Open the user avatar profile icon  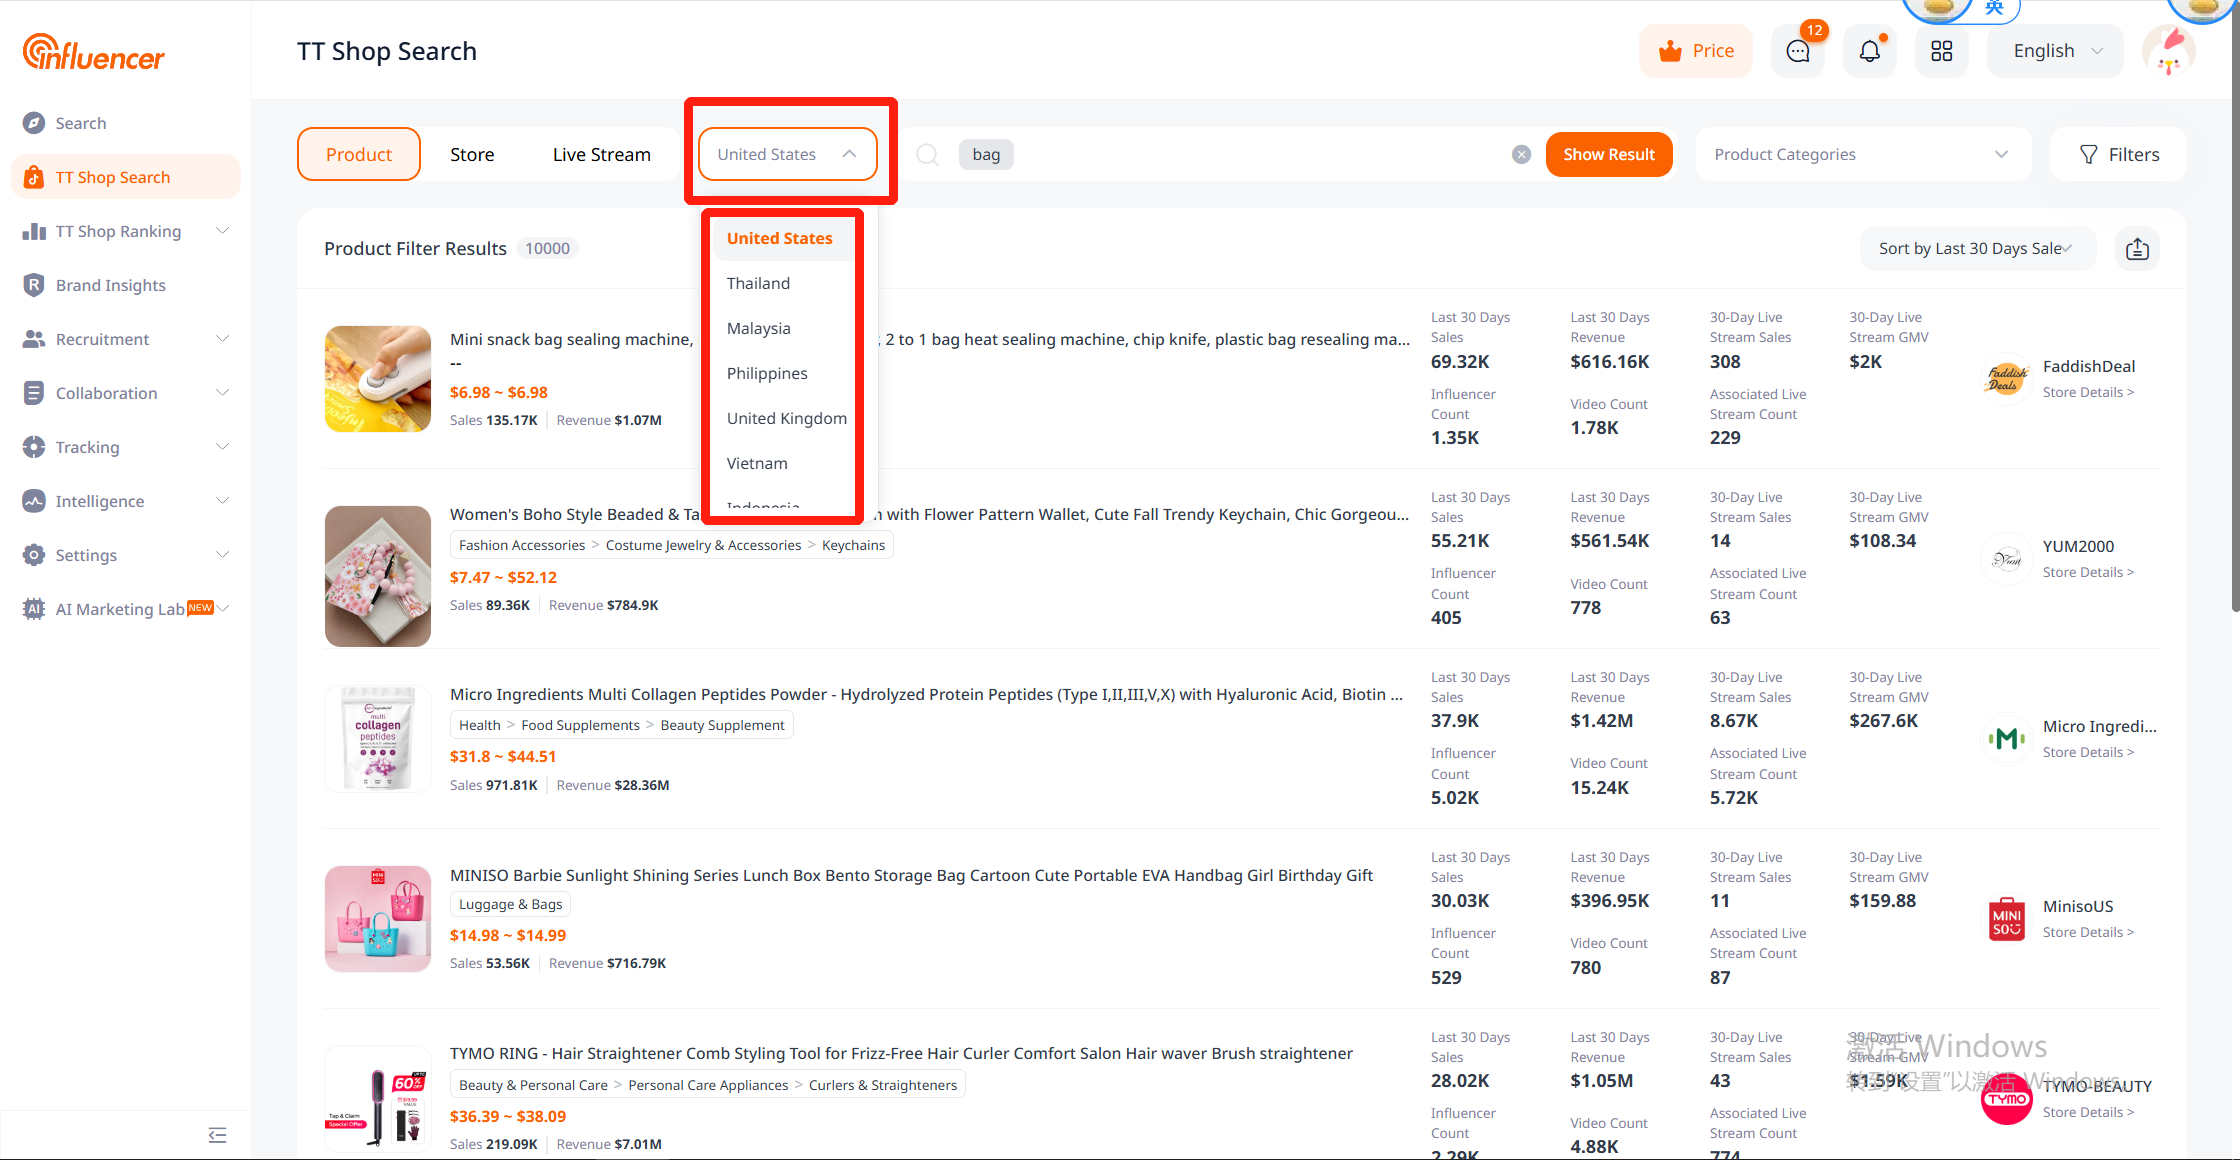coord(2168,51)
